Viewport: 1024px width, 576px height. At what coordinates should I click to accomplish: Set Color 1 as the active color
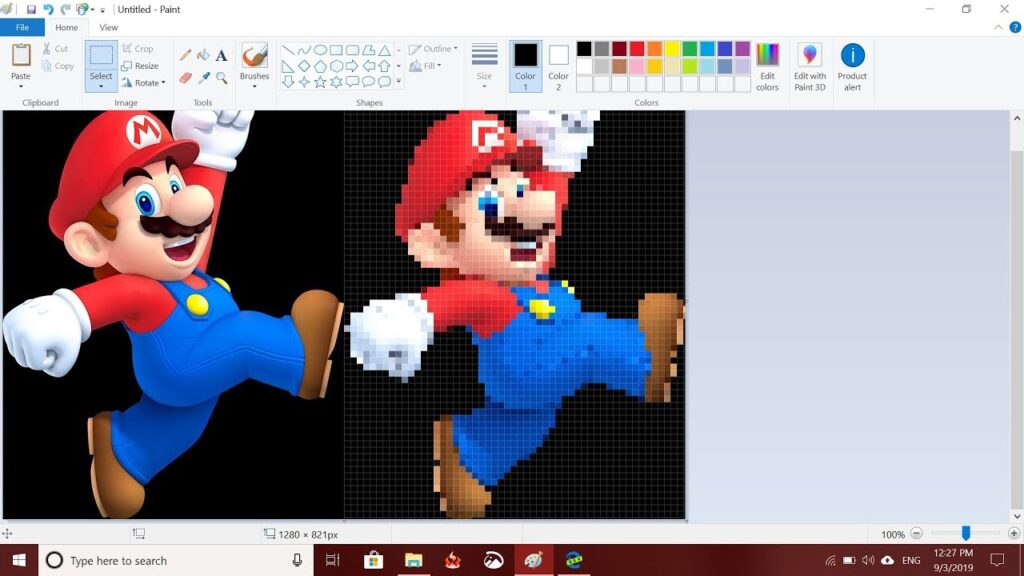click(x=525, y=66)
